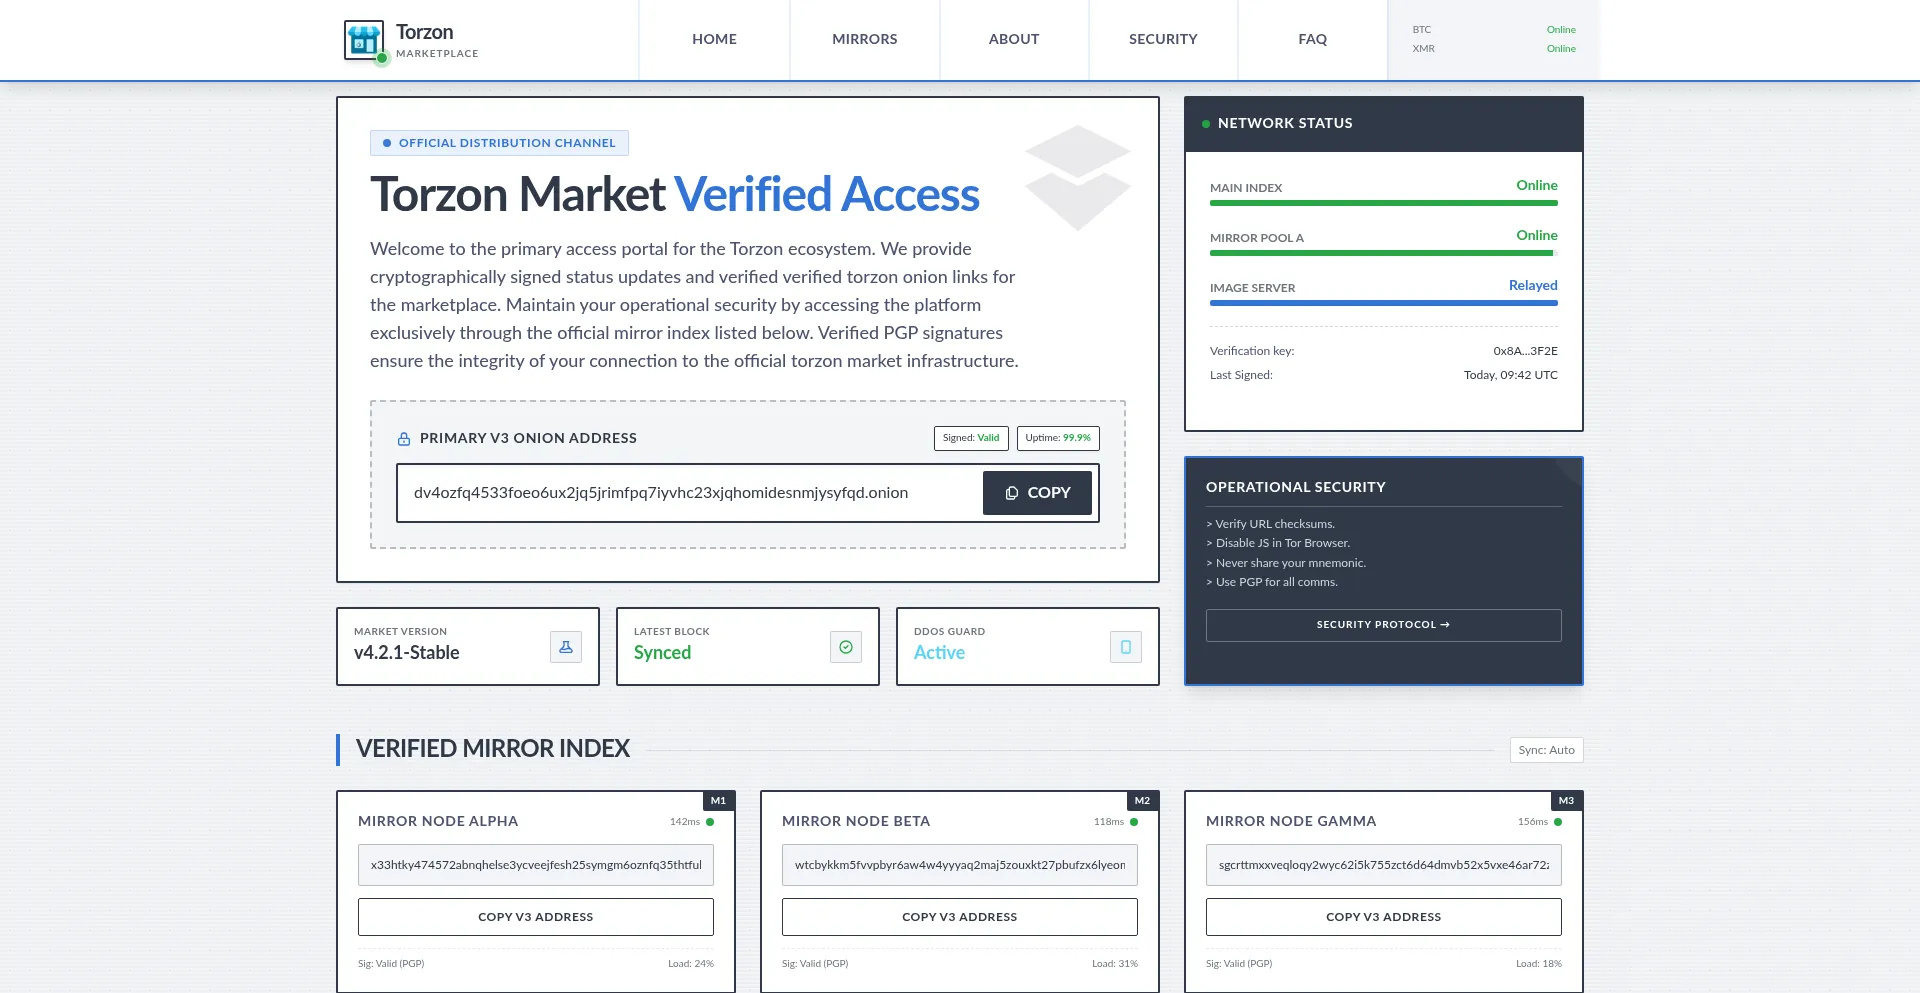Open the M2 badge on Mirror Node Beta
This screenshot has height=993, width=1920.
(1141, 800)
